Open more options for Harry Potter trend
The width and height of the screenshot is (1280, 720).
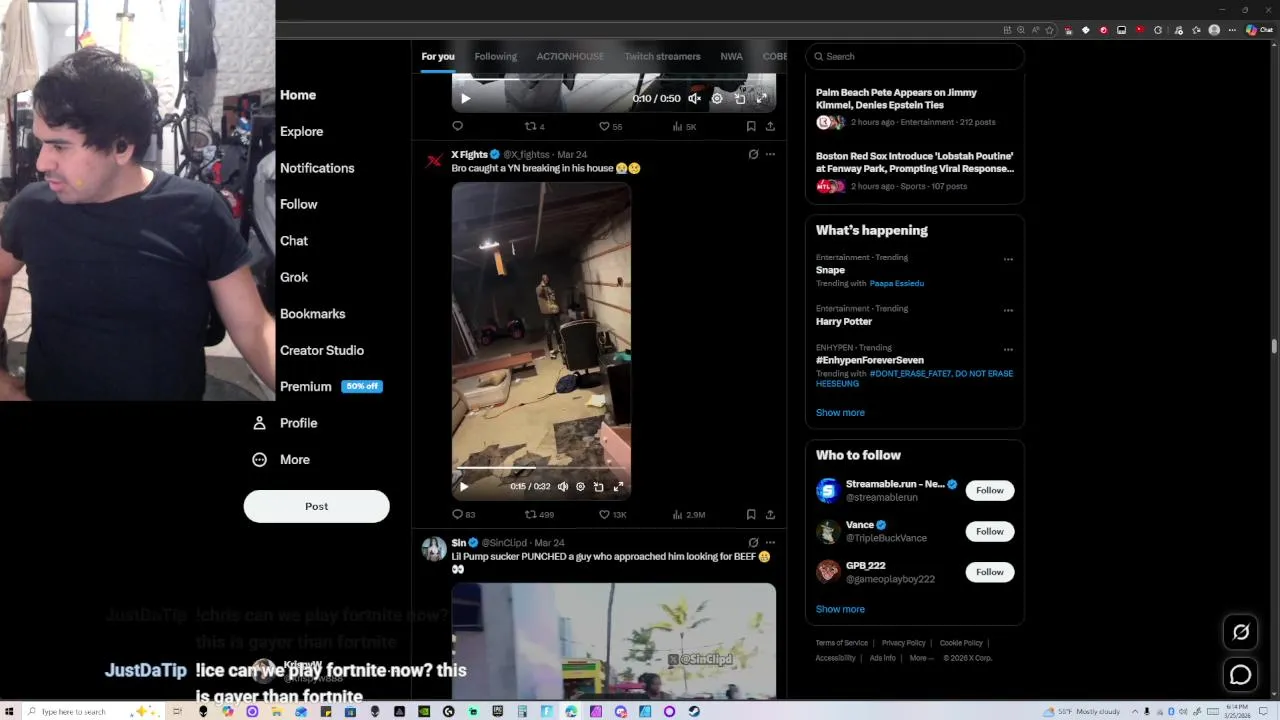tap(1008, 310)
